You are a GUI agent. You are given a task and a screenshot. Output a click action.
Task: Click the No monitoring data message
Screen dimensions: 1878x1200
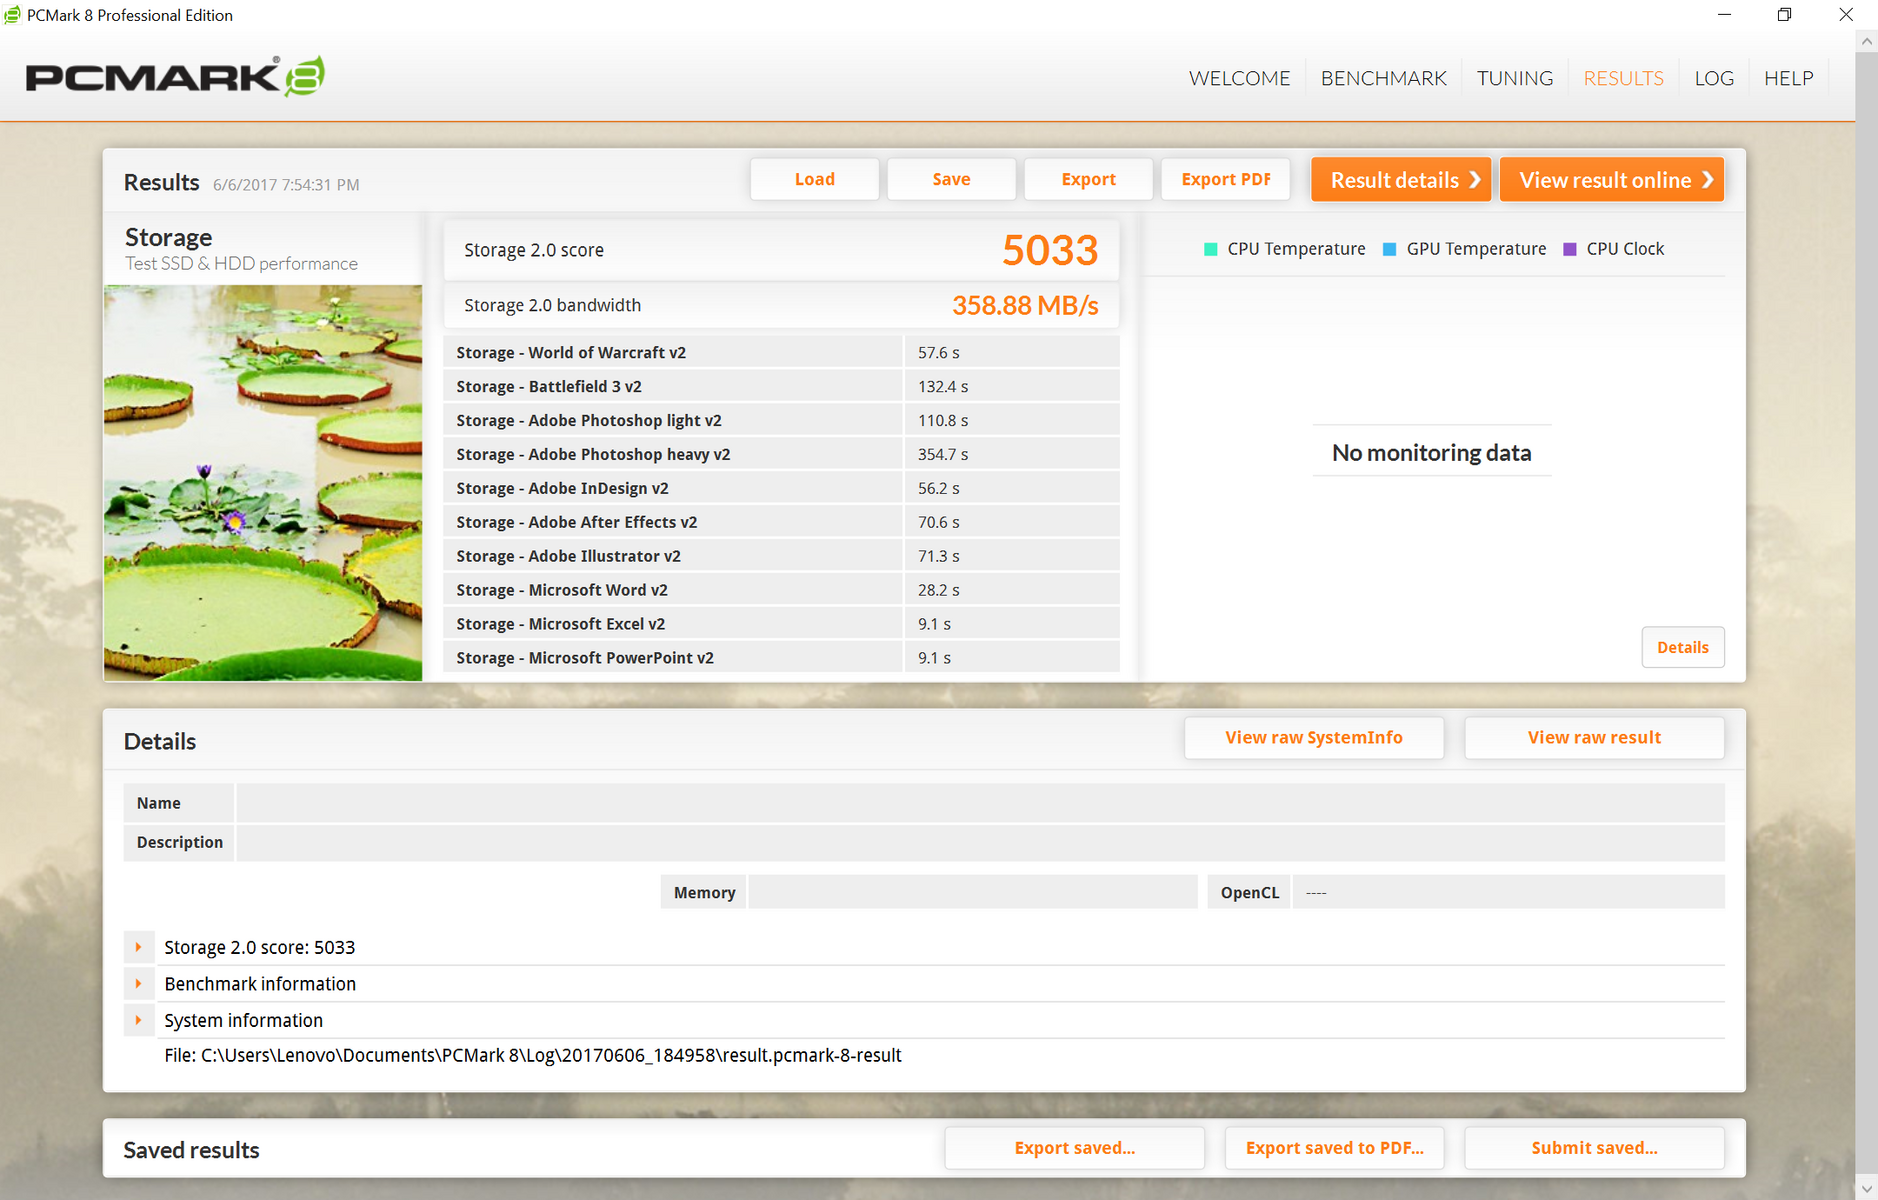pos(1431,453)
